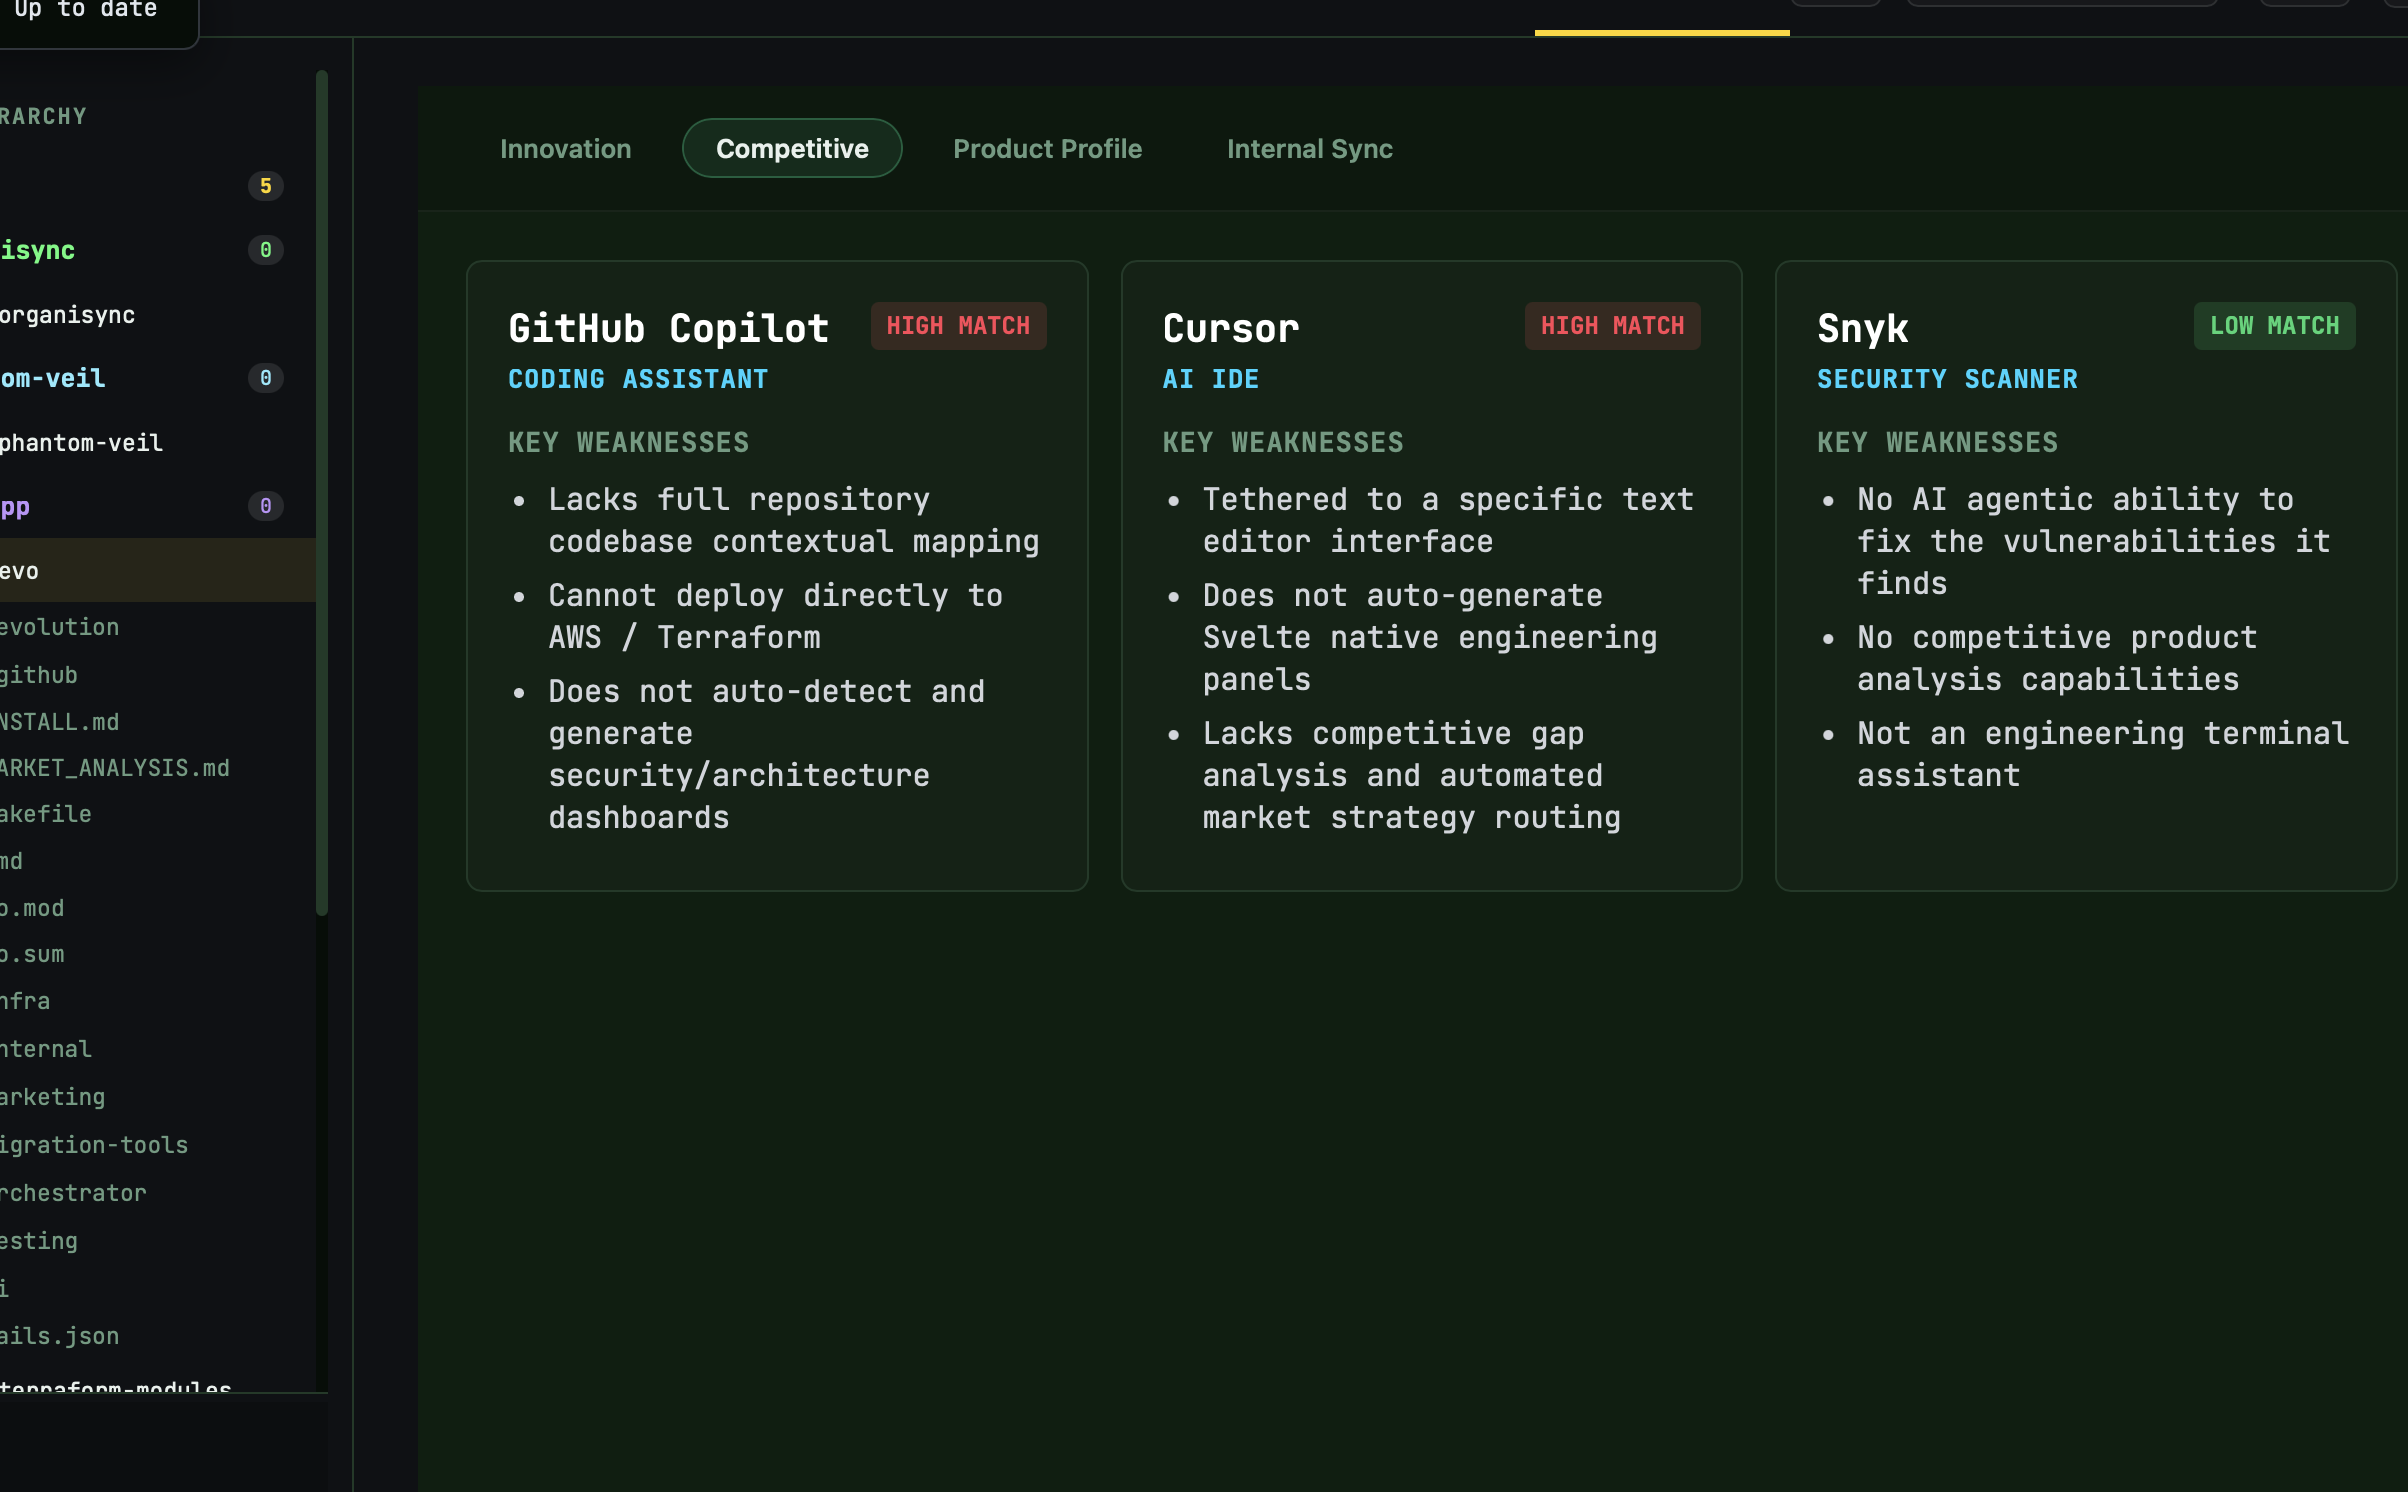Click the 'SECURITY SCANNER' category label
This screenshot has height=1492, width=2408.
point(1947,380)
